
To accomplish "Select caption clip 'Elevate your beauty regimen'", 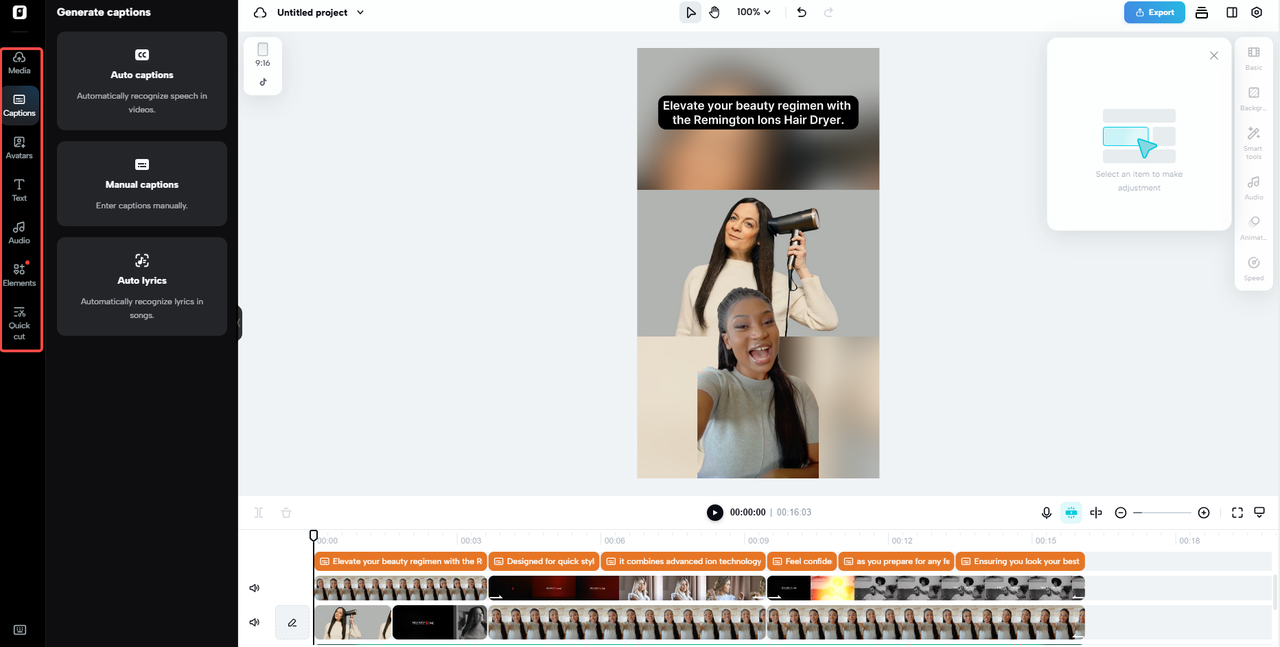I will (x=400, y=561).
